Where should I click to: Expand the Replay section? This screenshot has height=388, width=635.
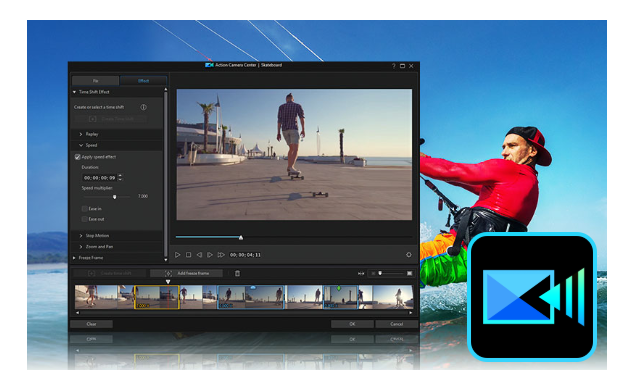81,134
